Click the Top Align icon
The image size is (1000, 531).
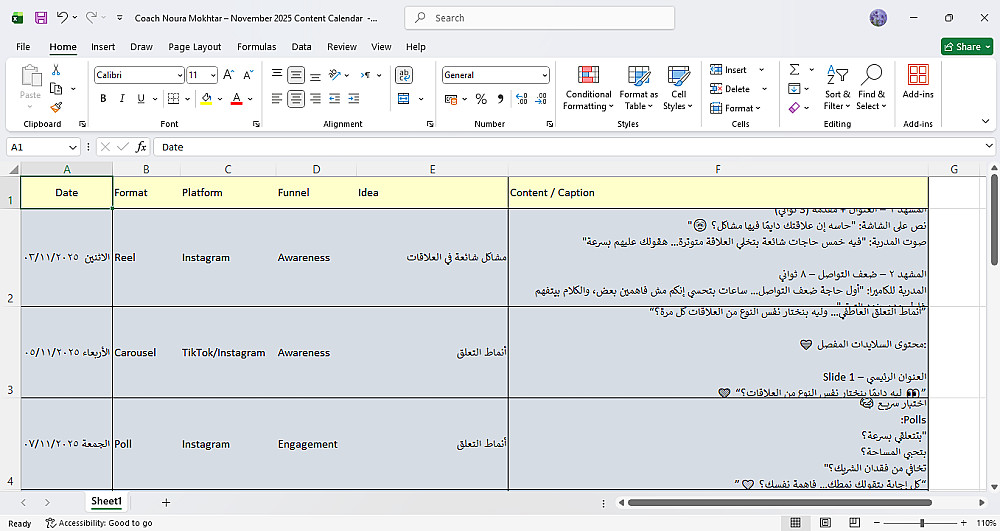277,75
